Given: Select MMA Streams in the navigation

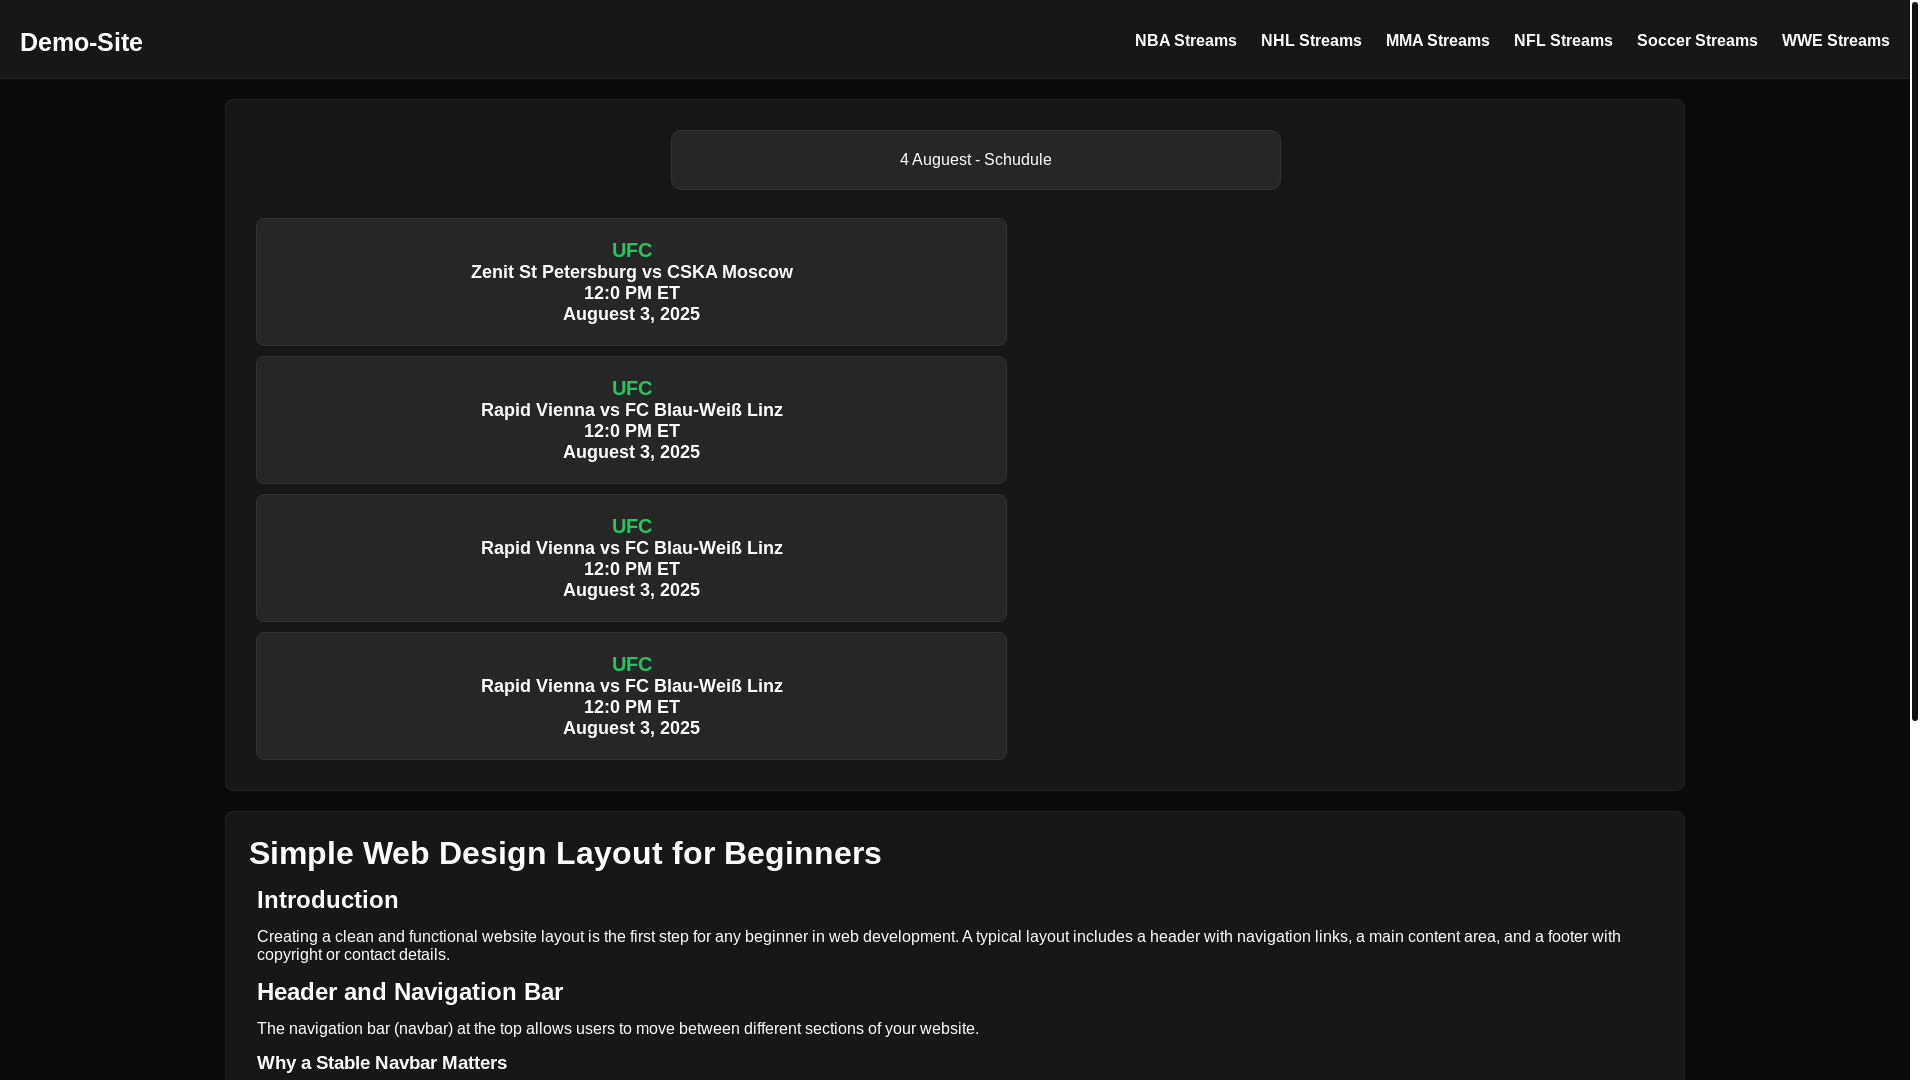Looking at the screenshot, I should pyautogui.click(x=1437, y=41).
